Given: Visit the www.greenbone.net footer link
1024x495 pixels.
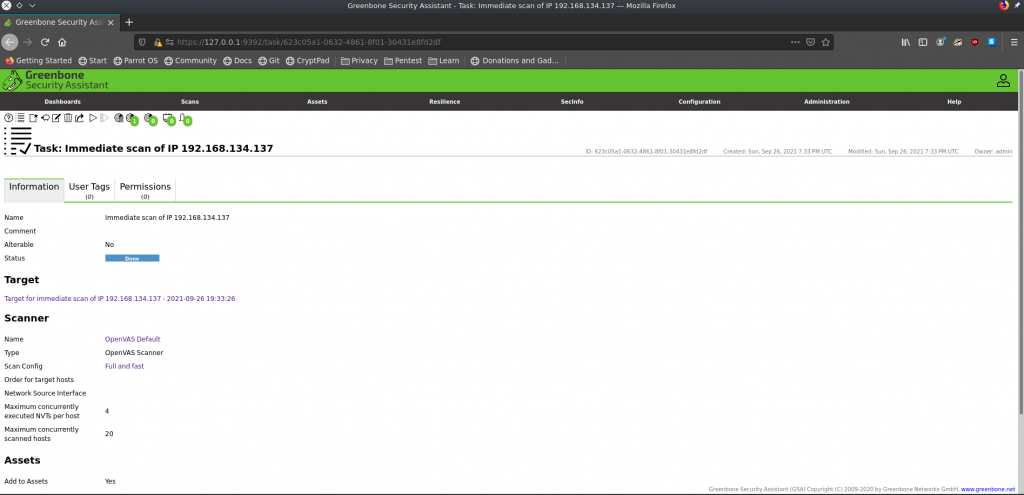Looking at the screenshot, I should [988, 488].
